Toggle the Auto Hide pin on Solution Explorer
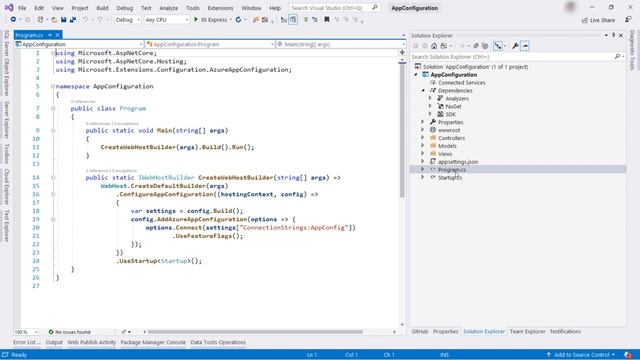This screenshot has height=360, width=640. pyautogui.click(x=613, y=36)
